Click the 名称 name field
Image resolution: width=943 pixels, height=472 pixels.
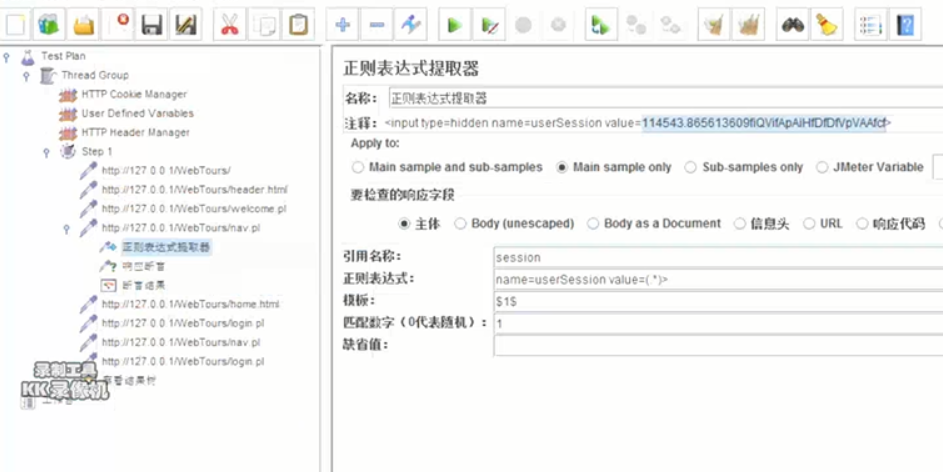click(665, 99)
